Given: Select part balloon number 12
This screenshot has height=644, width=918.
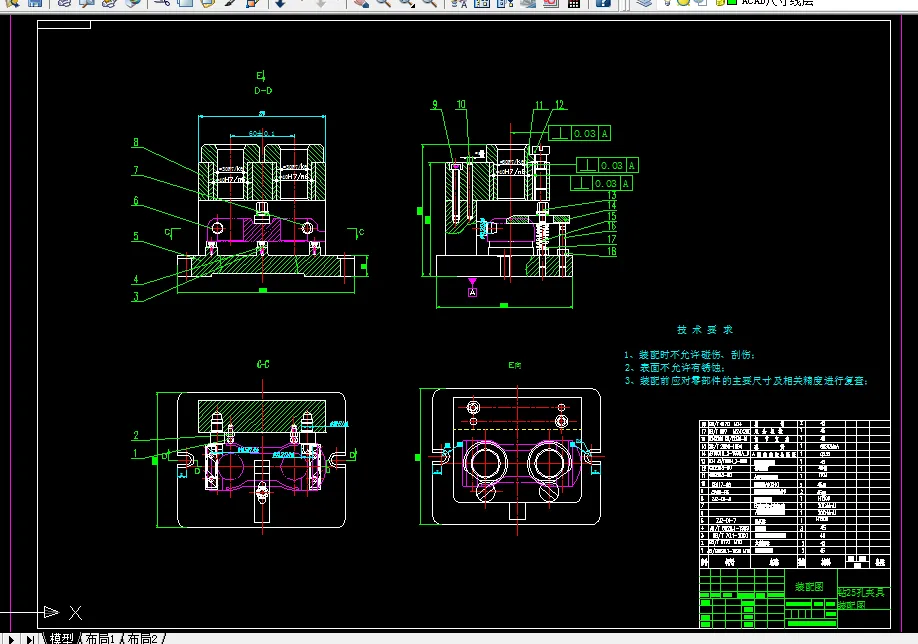Looking at the screenshot, I should tap(559, 105).
